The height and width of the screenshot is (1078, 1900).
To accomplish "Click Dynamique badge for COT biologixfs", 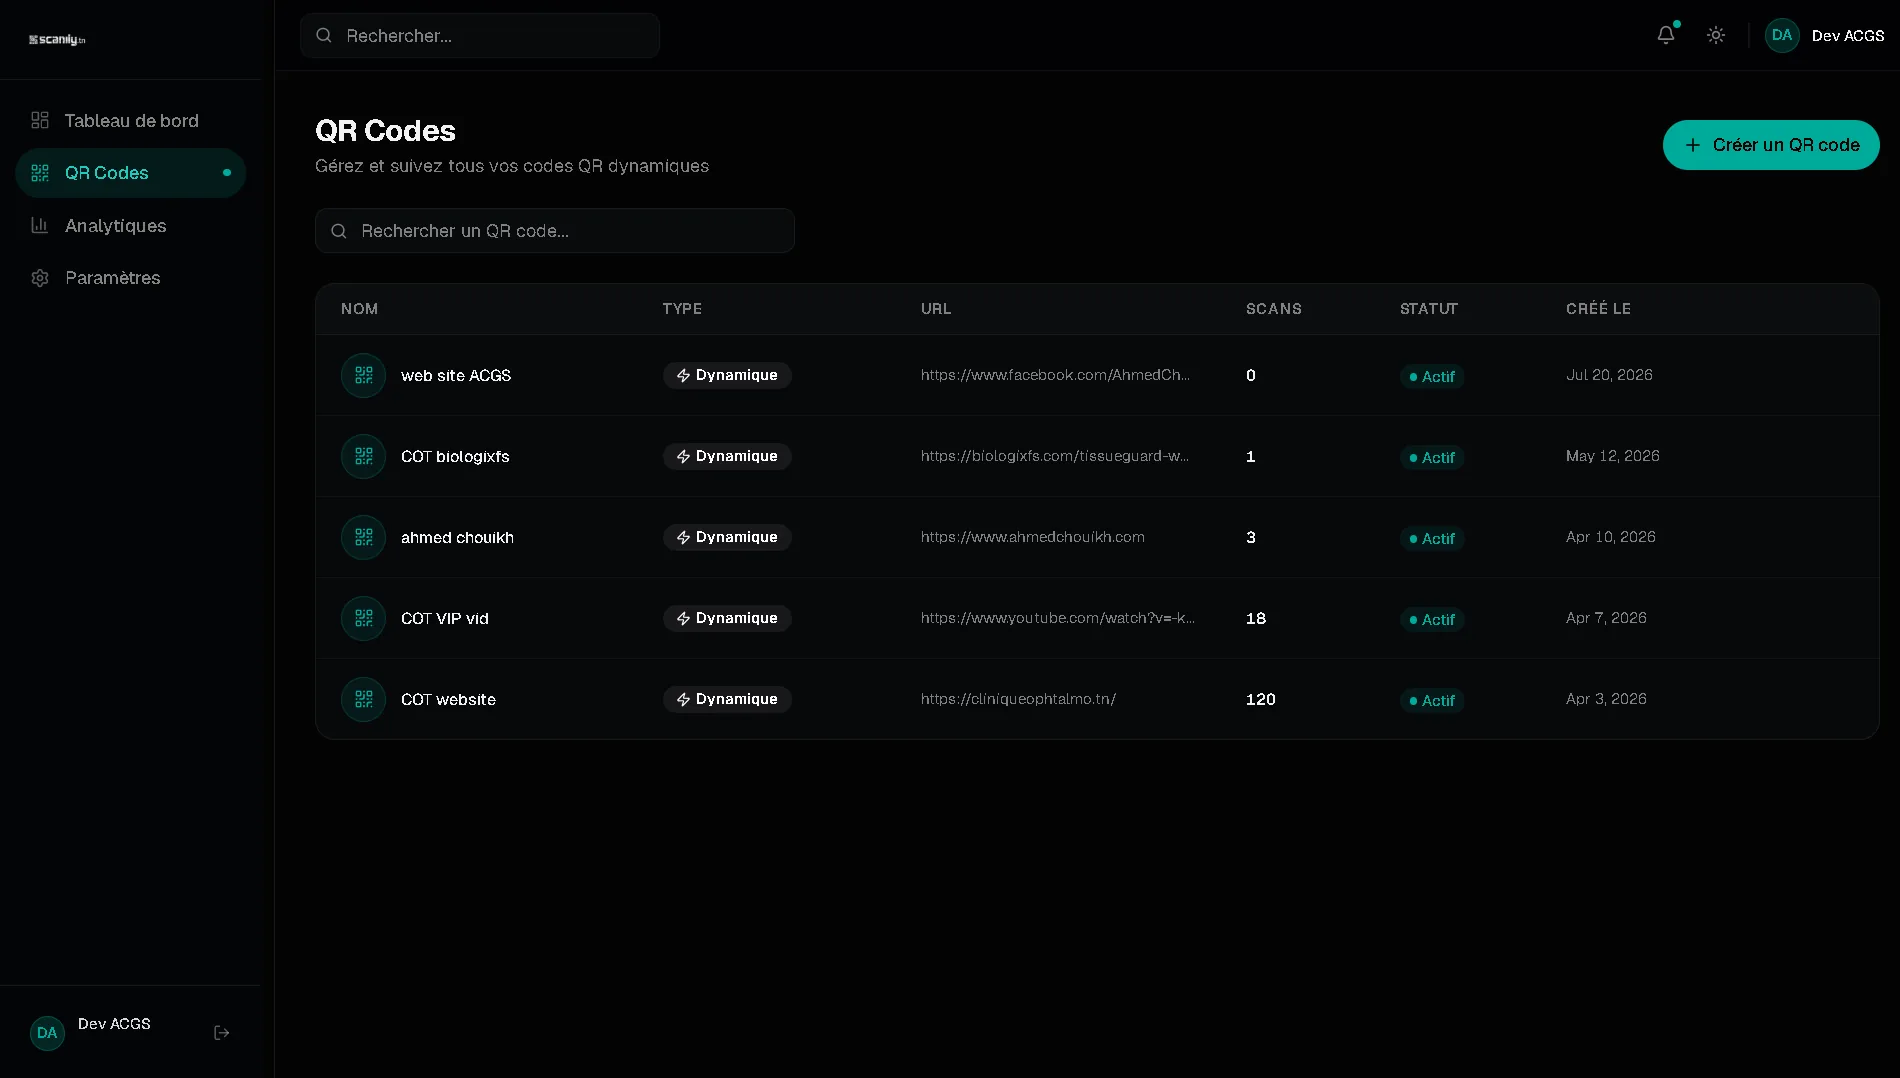I will click(x=727, y=456).
